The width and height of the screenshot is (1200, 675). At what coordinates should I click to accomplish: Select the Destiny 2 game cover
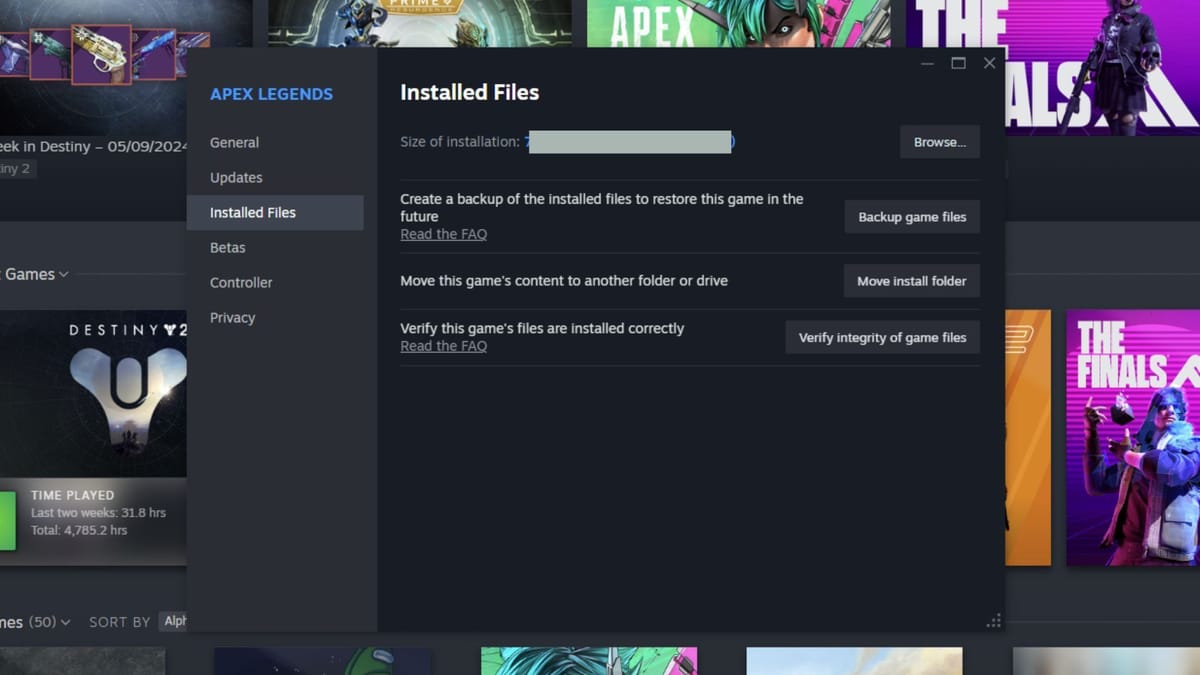point(93,393)
